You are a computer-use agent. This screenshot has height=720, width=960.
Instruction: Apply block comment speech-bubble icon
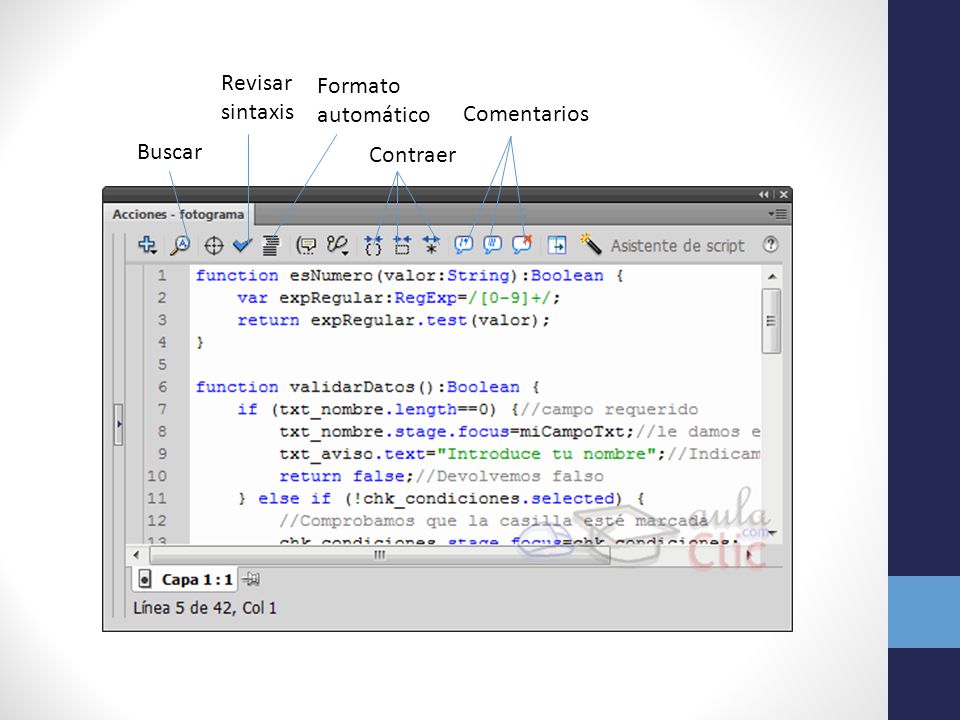point(463,245)
